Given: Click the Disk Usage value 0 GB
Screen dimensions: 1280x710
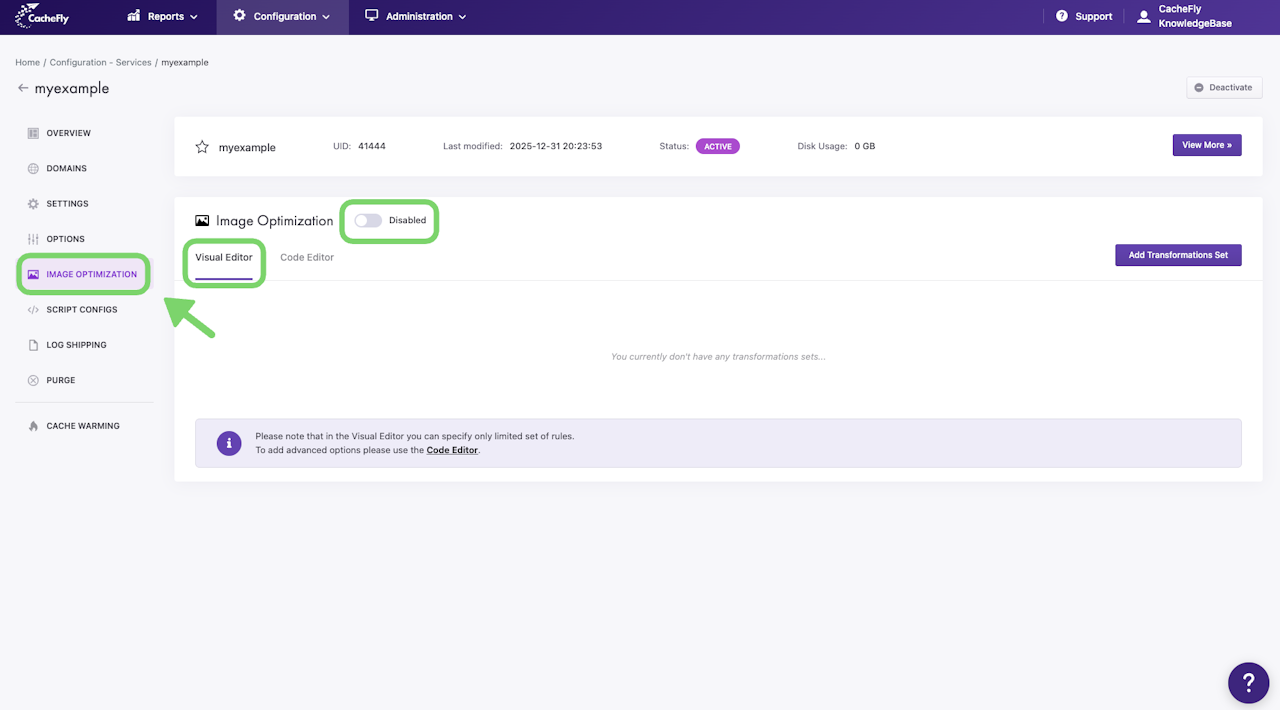Looking at the screenshot, I should pyautogui.click(x=864, y=146).
